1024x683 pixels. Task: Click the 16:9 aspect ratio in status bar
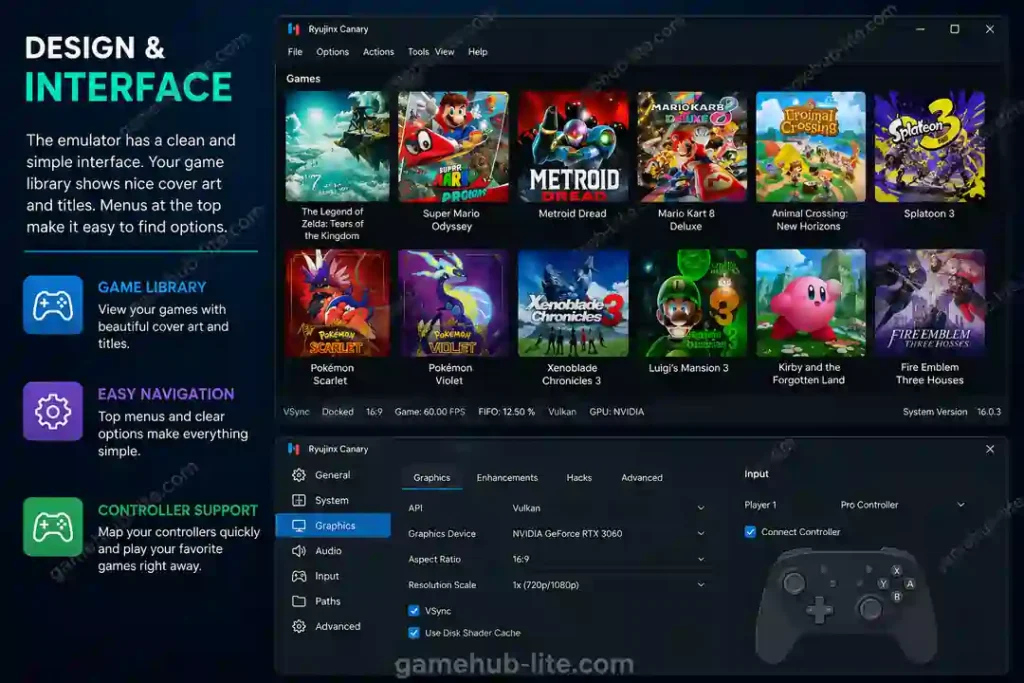(x=374, y=411)
